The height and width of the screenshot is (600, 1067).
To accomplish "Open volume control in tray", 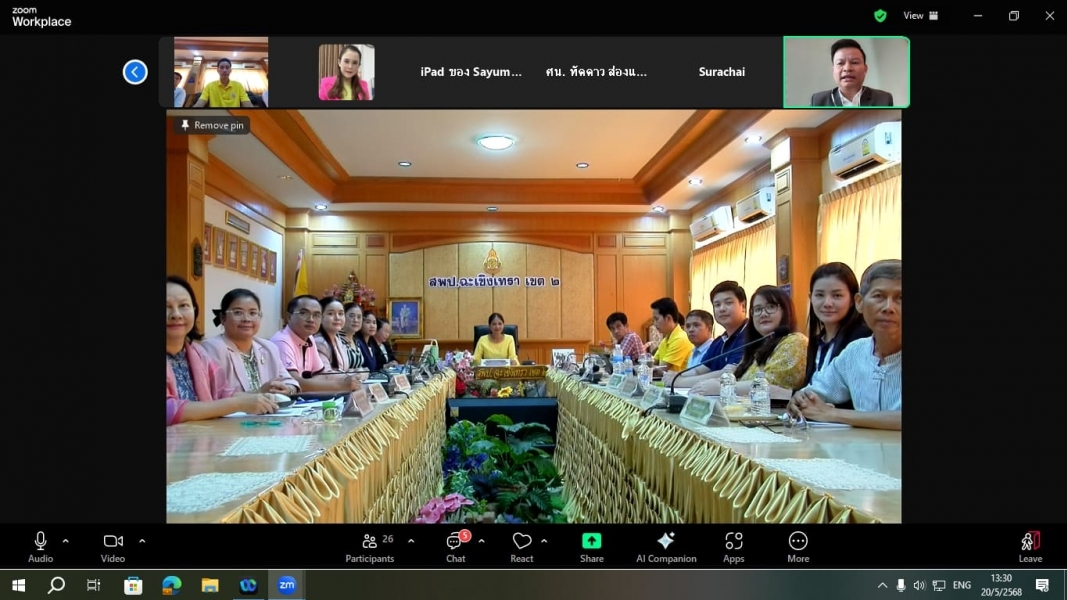I will pyautogui.click(x=919, y=585).
